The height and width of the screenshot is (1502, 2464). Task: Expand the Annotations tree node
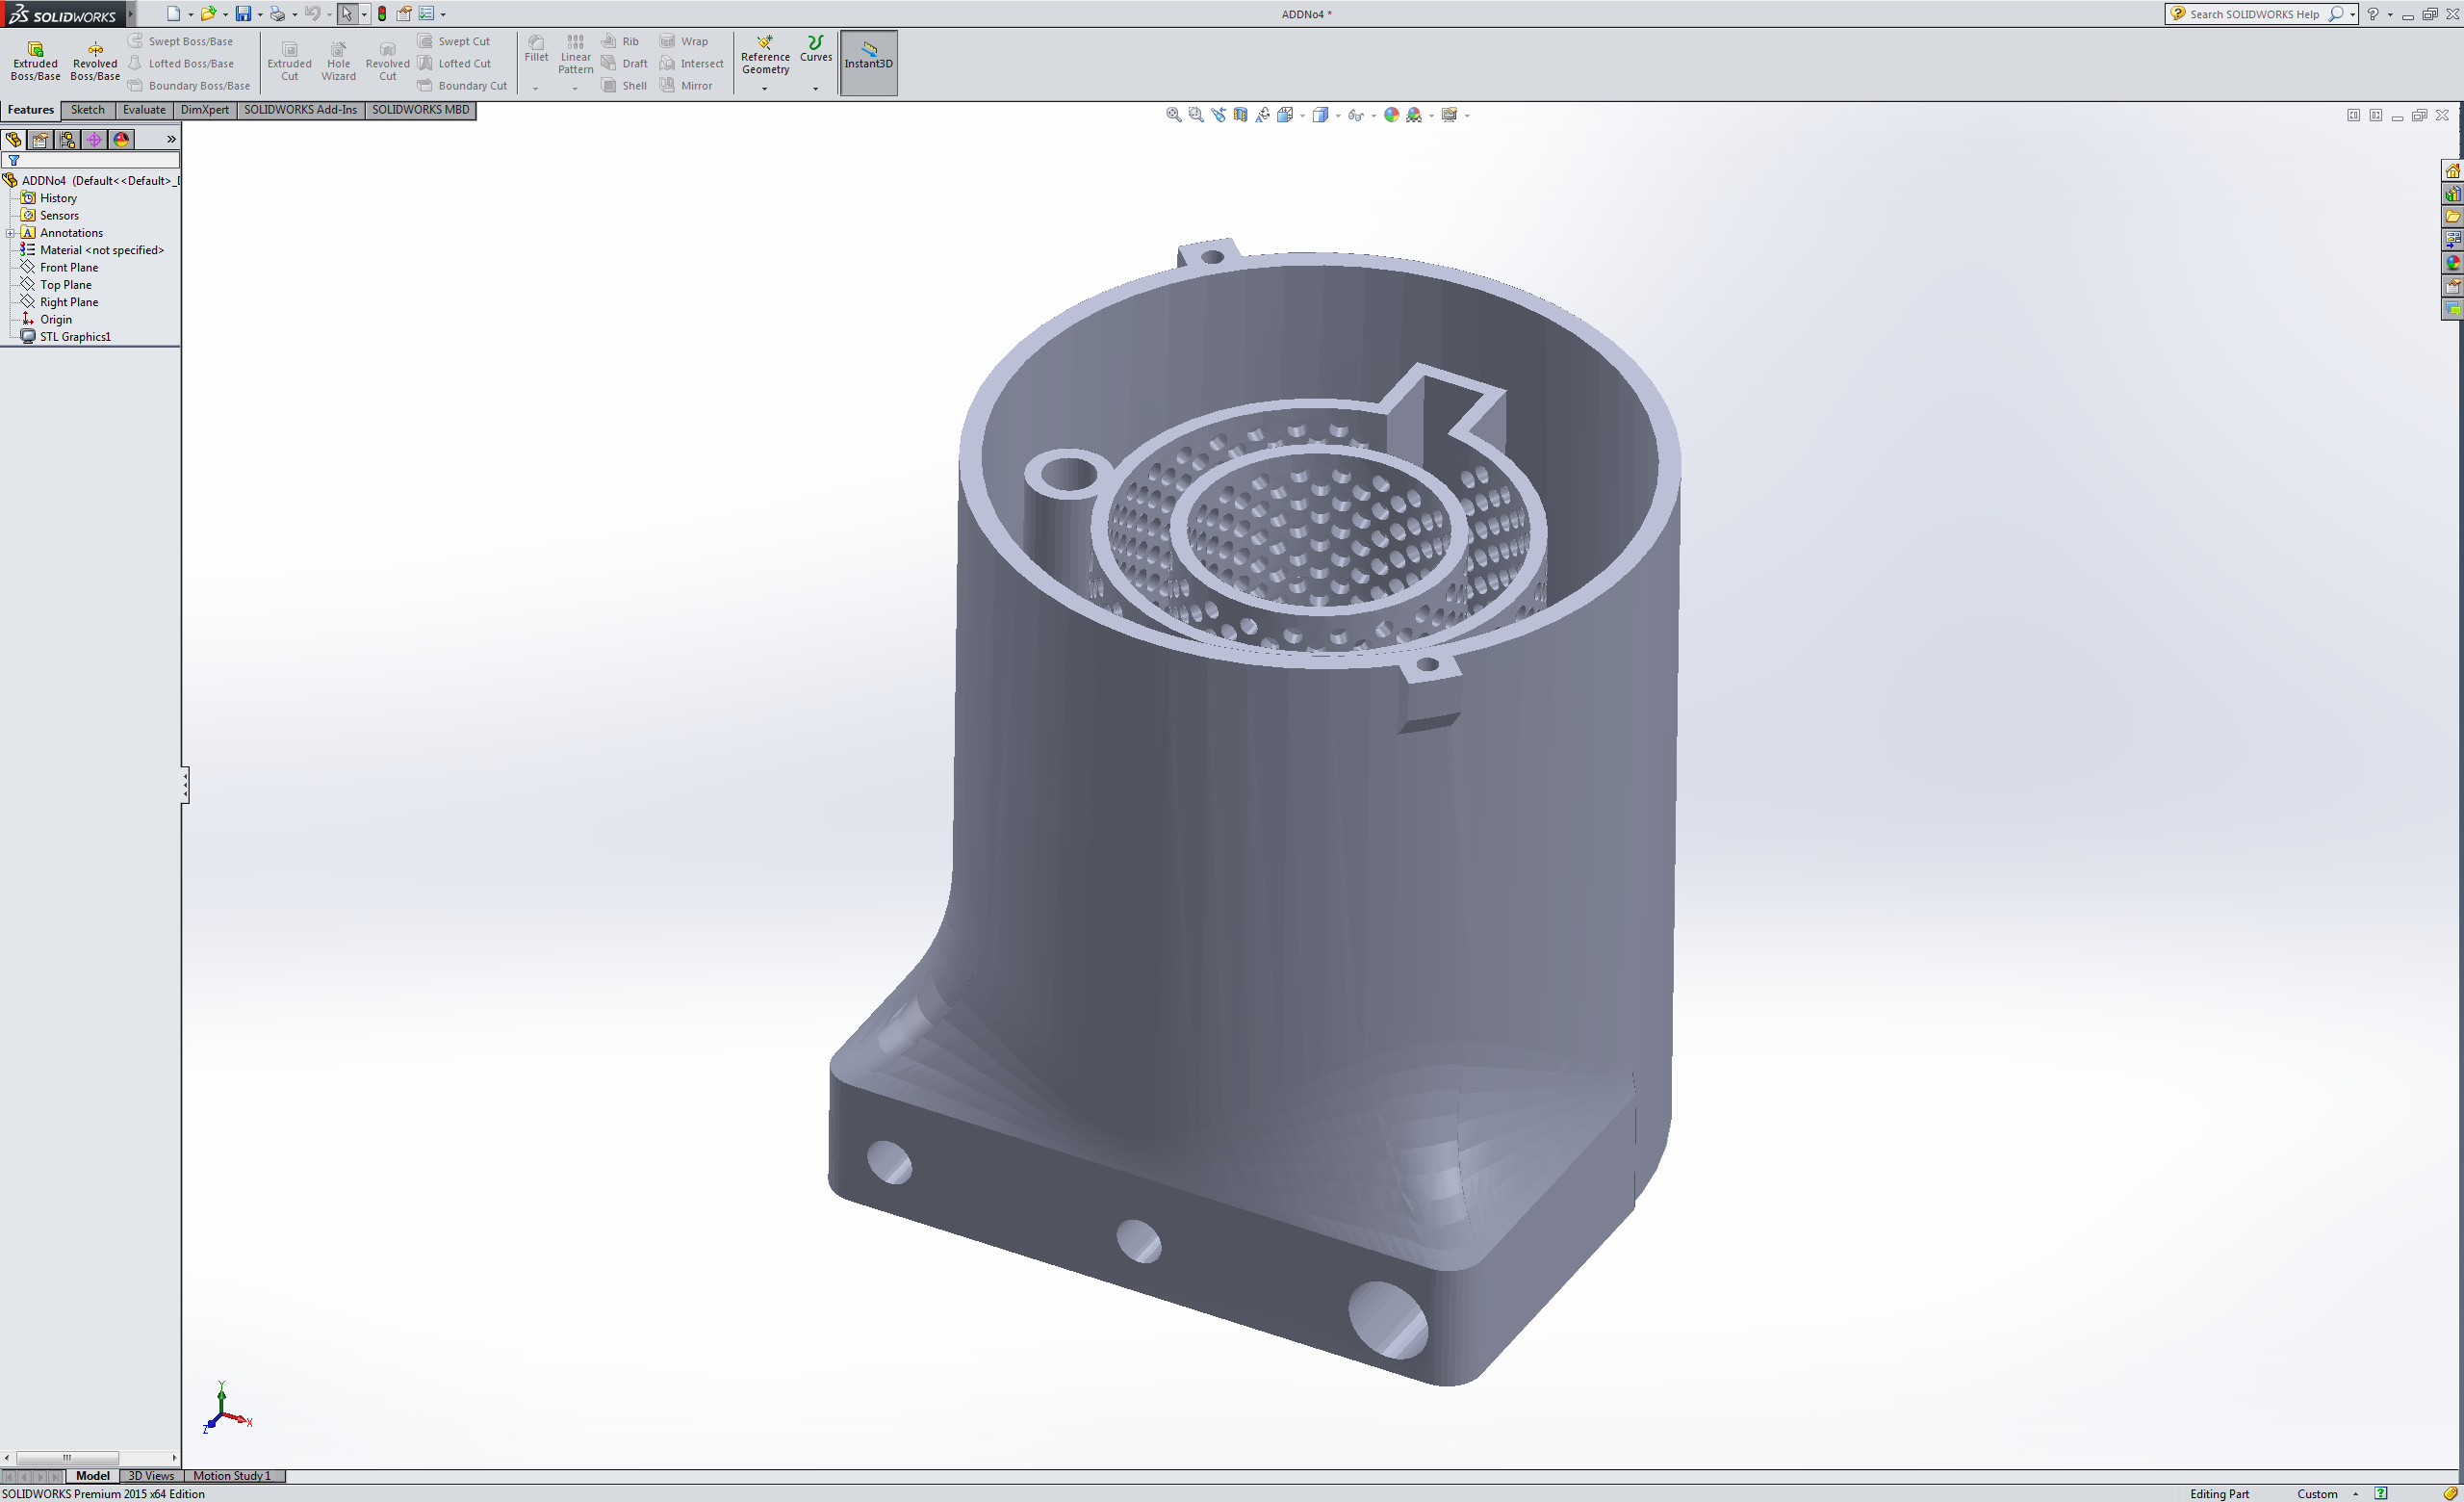(10, 233)
